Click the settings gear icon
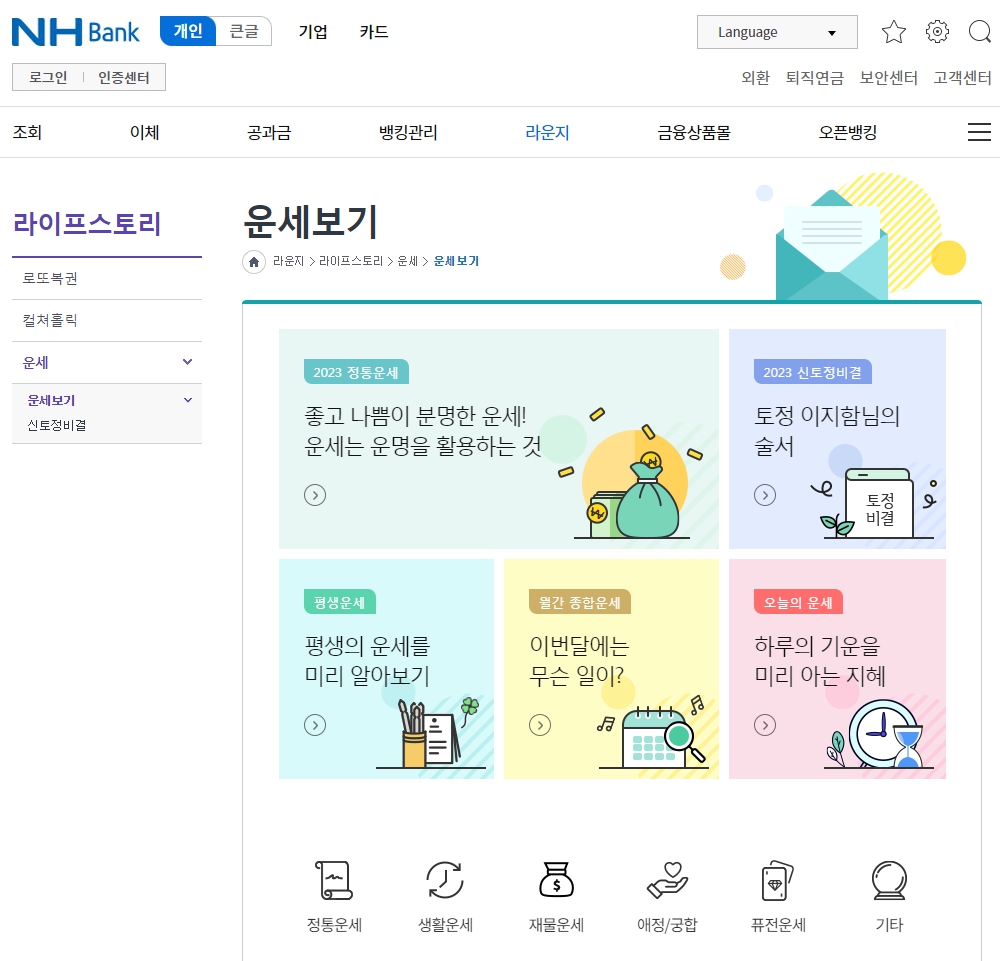The image size is (1000, 961). [937, 31]
